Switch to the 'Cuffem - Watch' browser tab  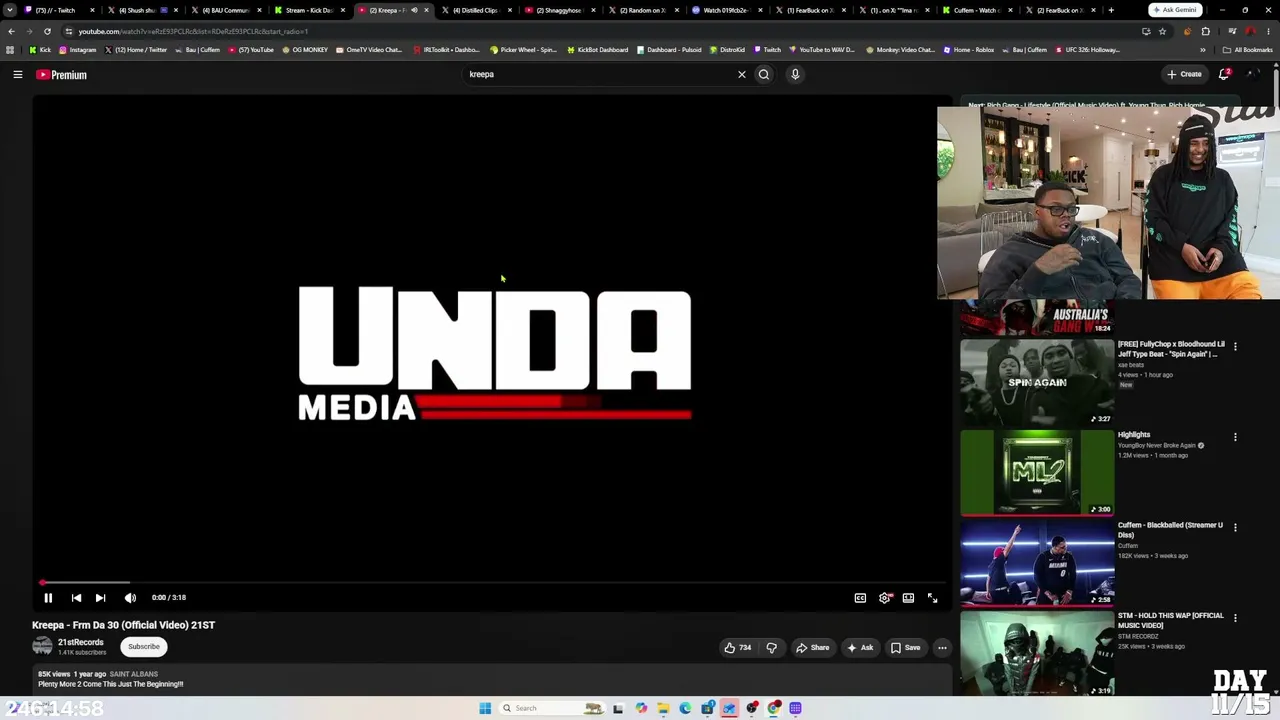pyautogui.click(x=976, y=10)
